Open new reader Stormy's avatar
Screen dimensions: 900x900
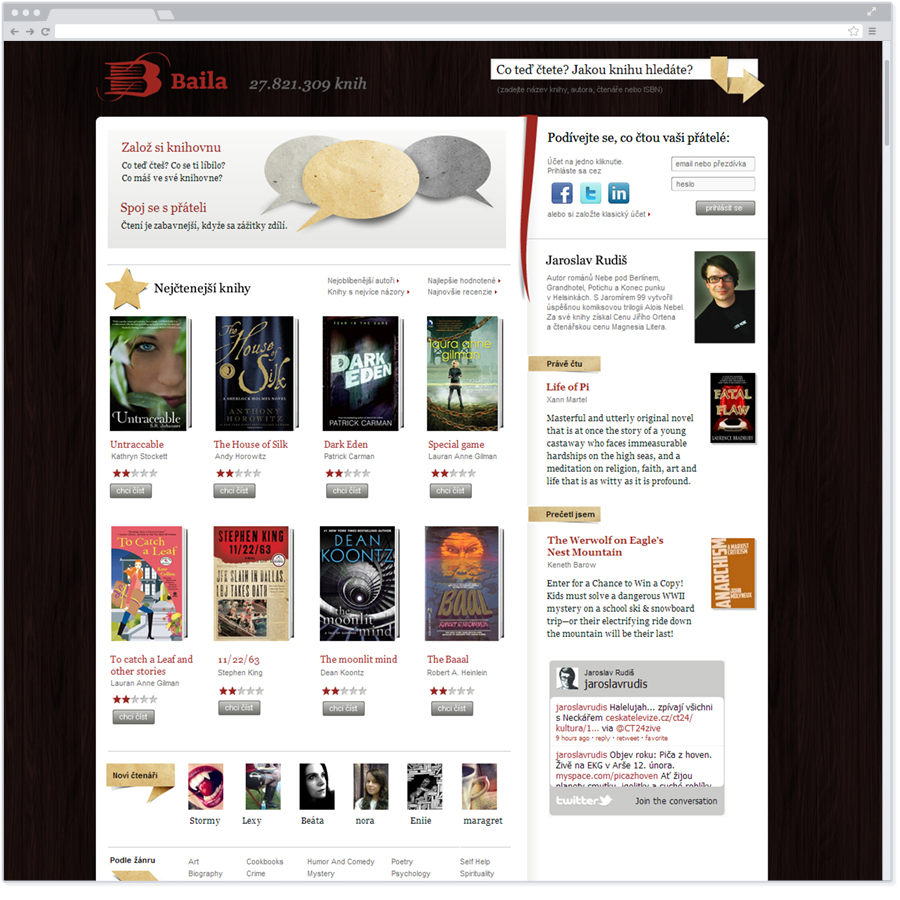205,786
